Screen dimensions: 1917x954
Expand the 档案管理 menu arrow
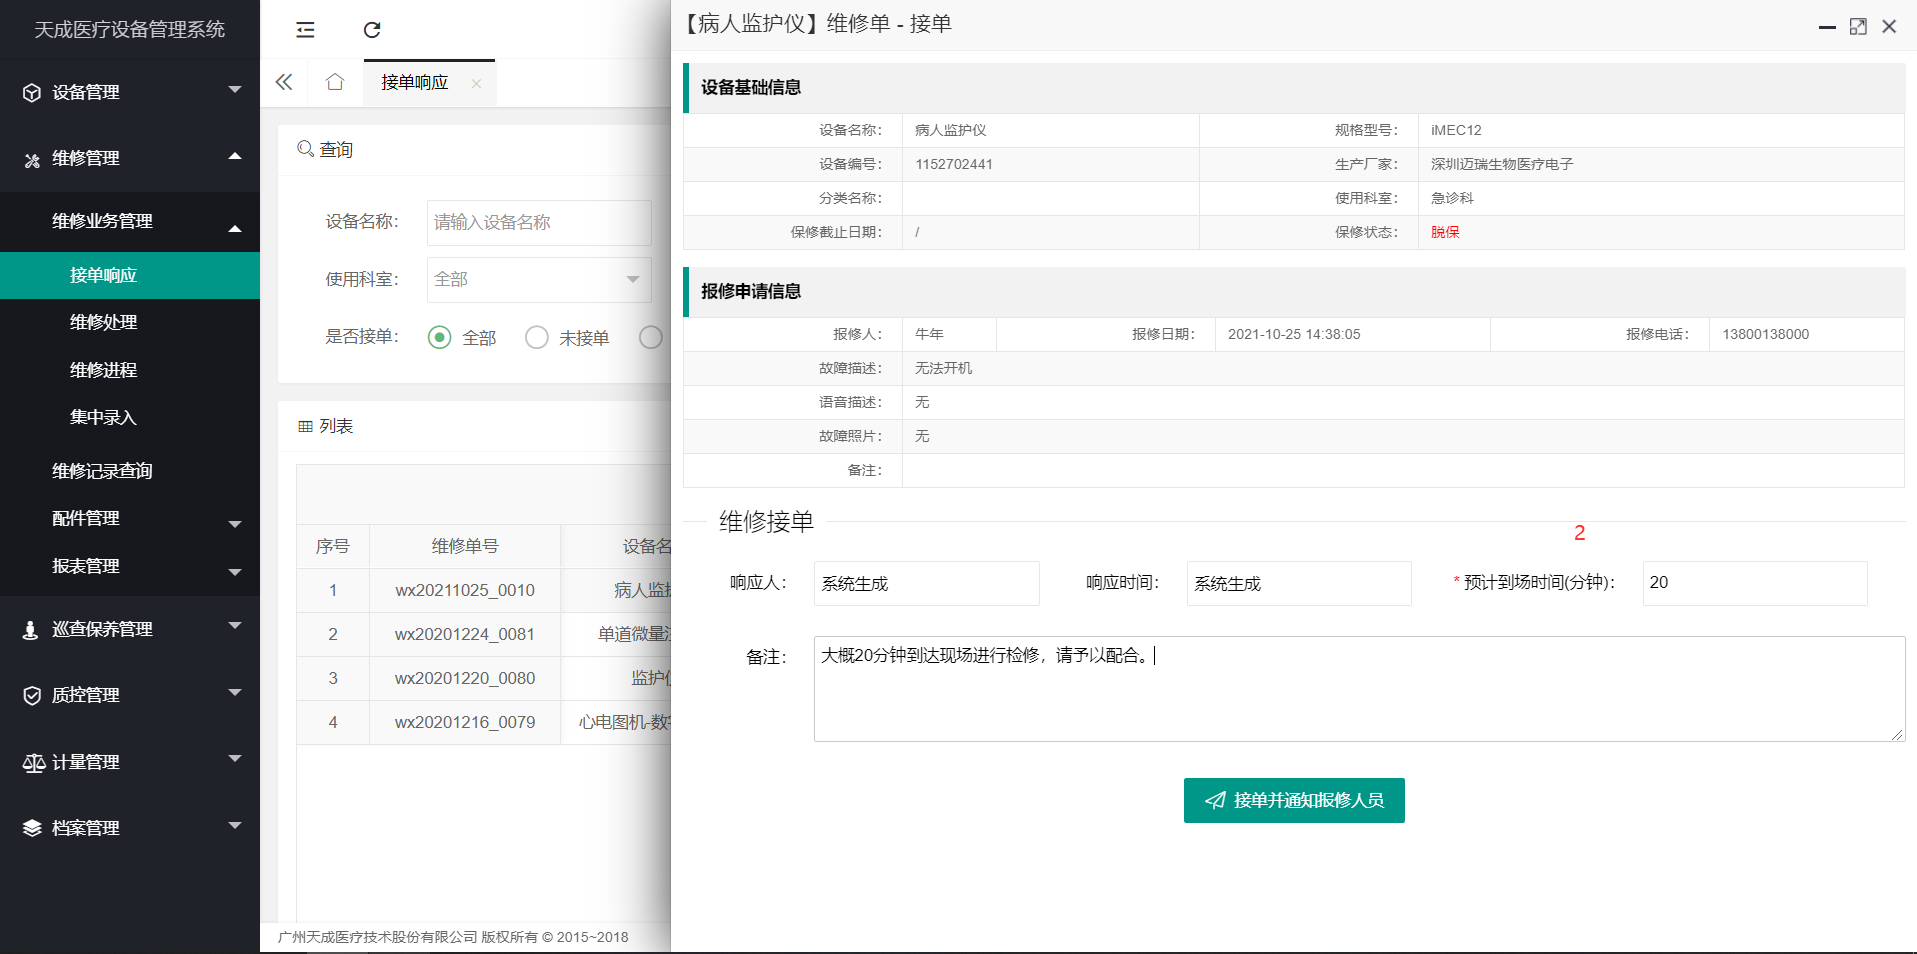(x=235, y=825)
